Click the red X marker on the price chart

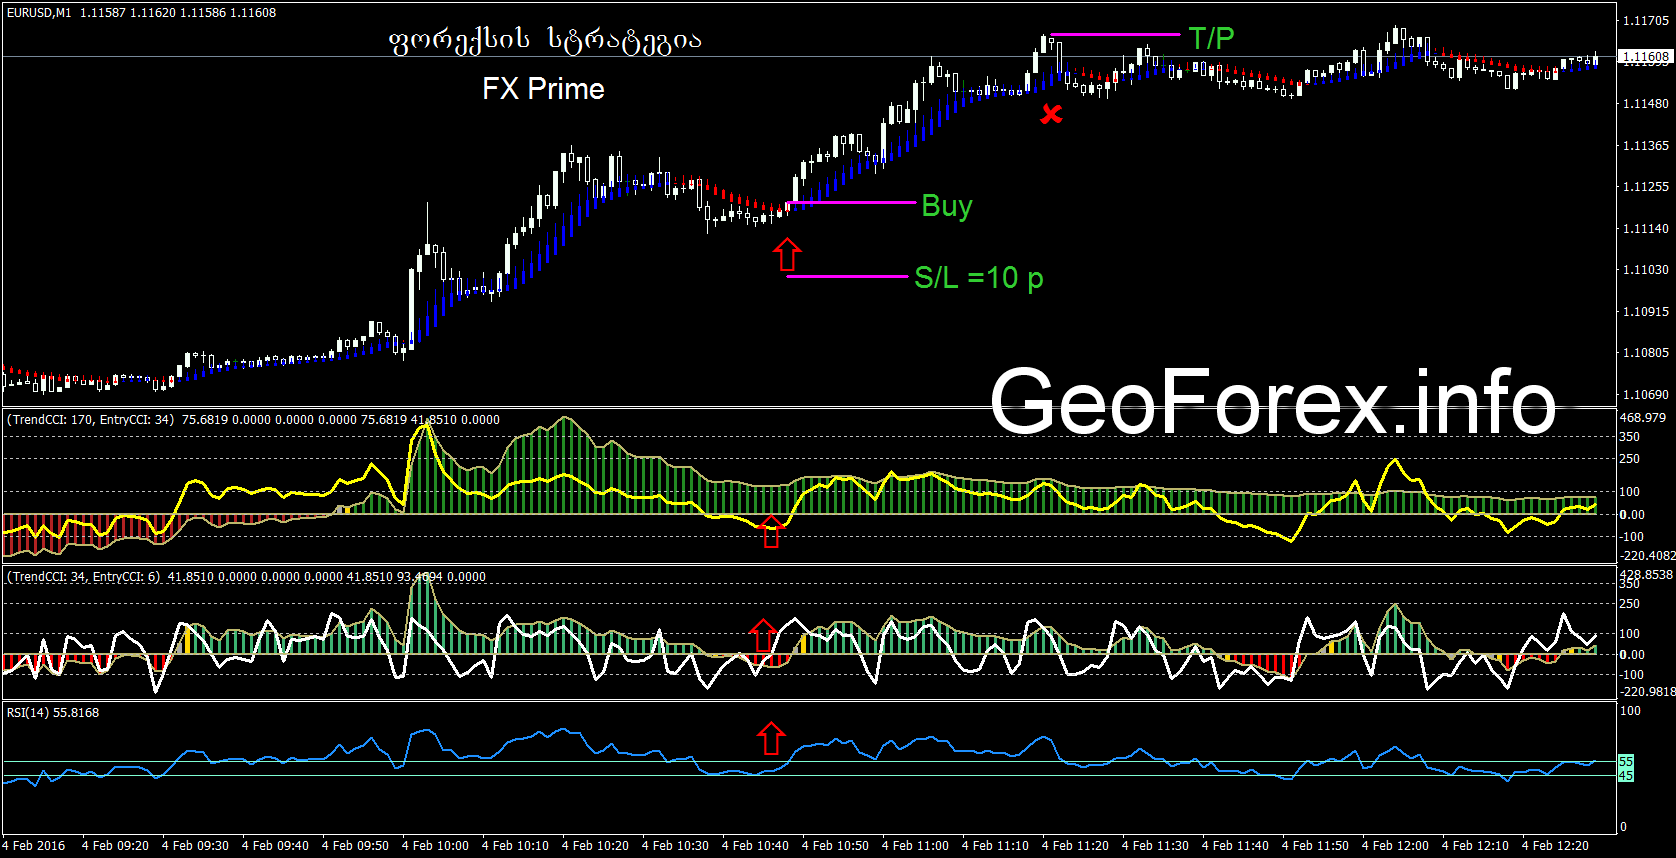[x=1050, y=114]
